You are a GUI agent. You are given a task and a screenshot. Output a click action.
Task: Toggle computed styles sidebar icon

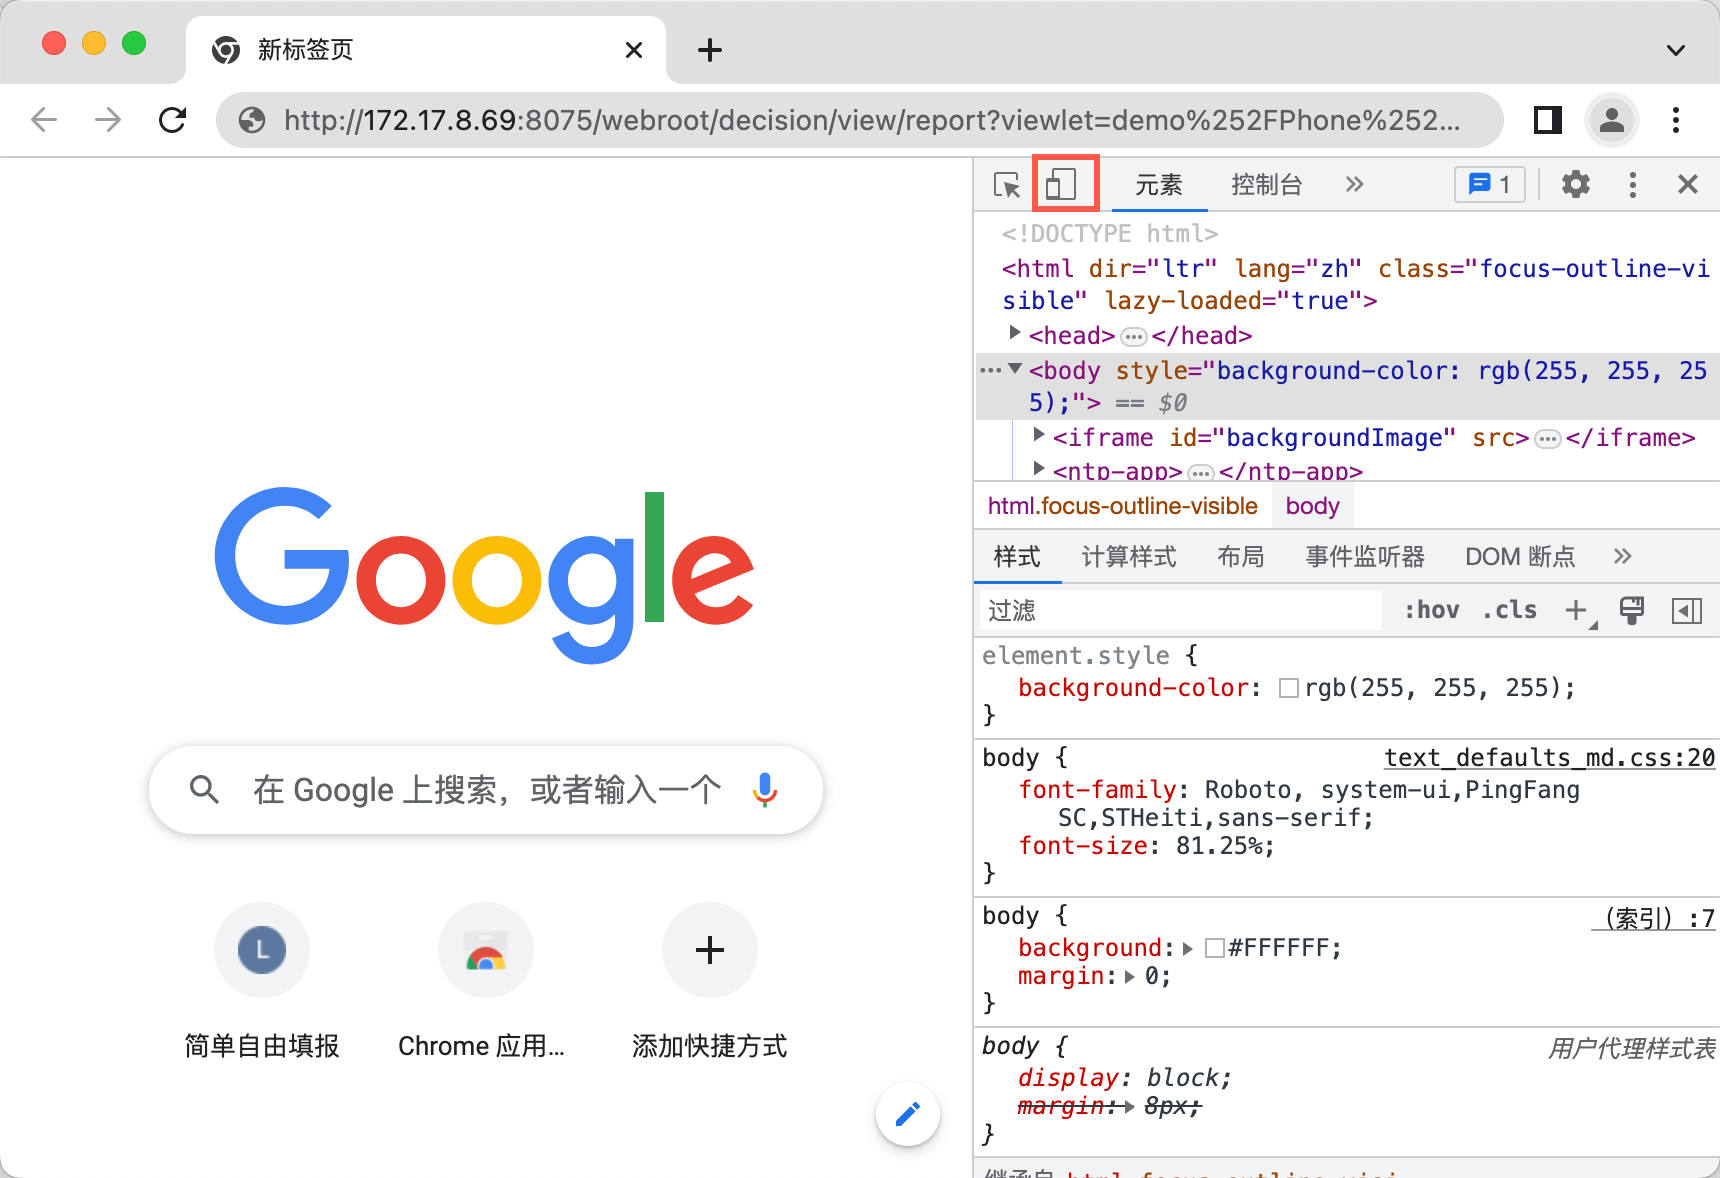pos(1687,610)
